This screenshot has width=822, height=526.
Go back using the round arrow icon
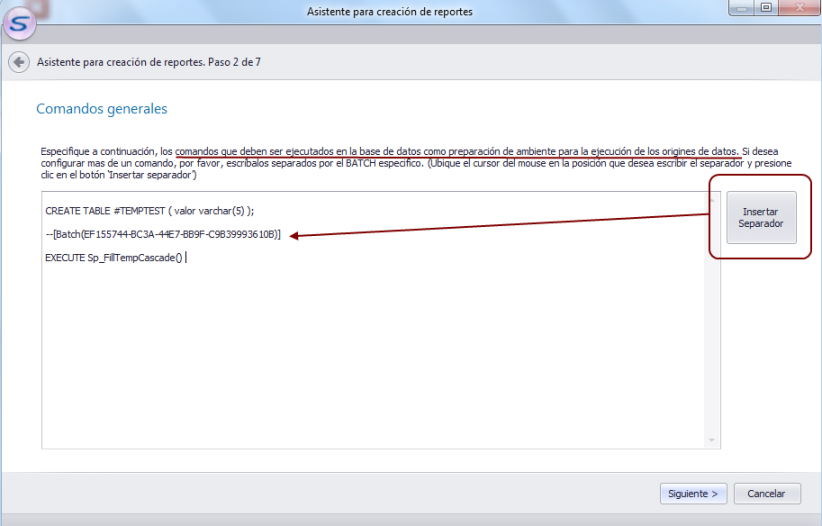tap(18, 62)
